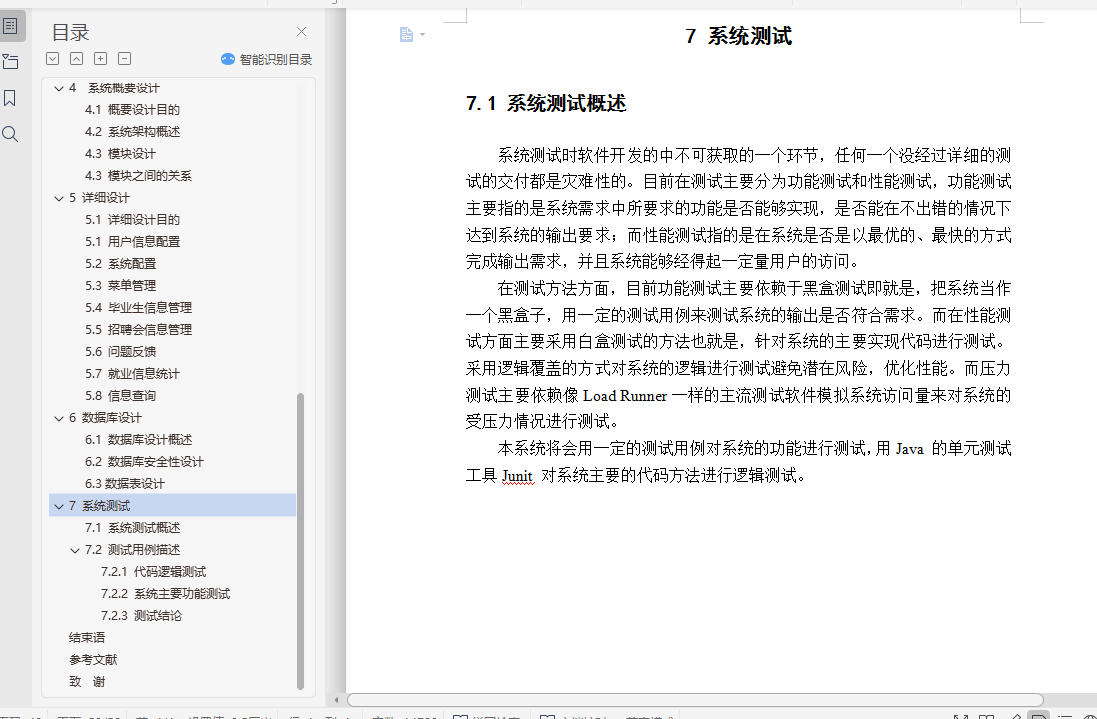The height and width of the screenshot is (719, 1097).
Task: Jump to heading 5 详细设计
Action: click(99, 198)
